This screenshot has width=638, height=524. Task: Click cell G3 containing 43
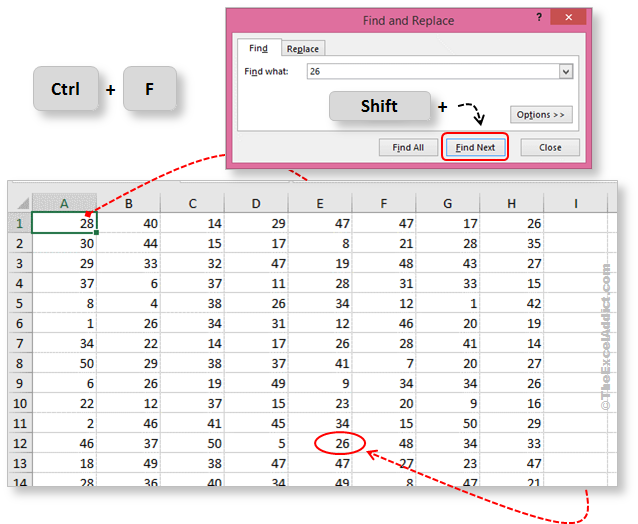[x=448, y=263]
